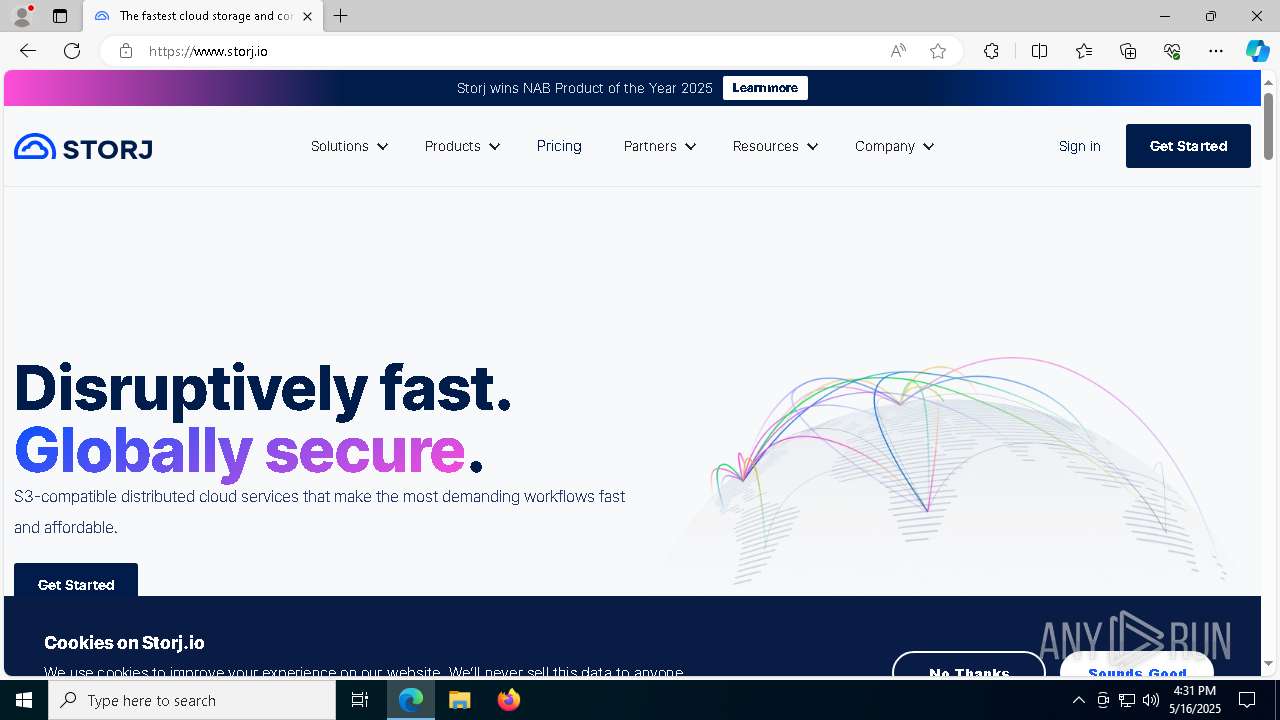Refresh the current page
1280x720 pixels.
pyautogui.click(x=72, y=51)
